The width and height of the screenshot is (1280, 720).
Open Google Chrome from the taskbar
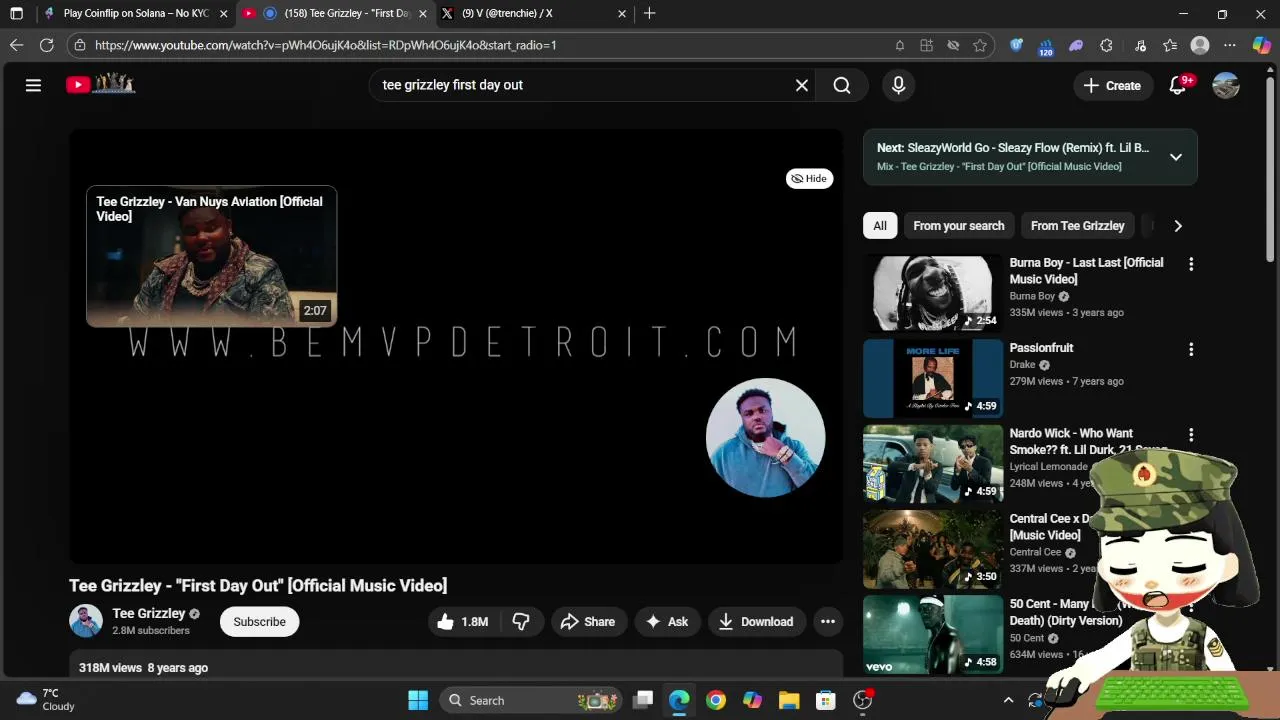coord(716,700)
